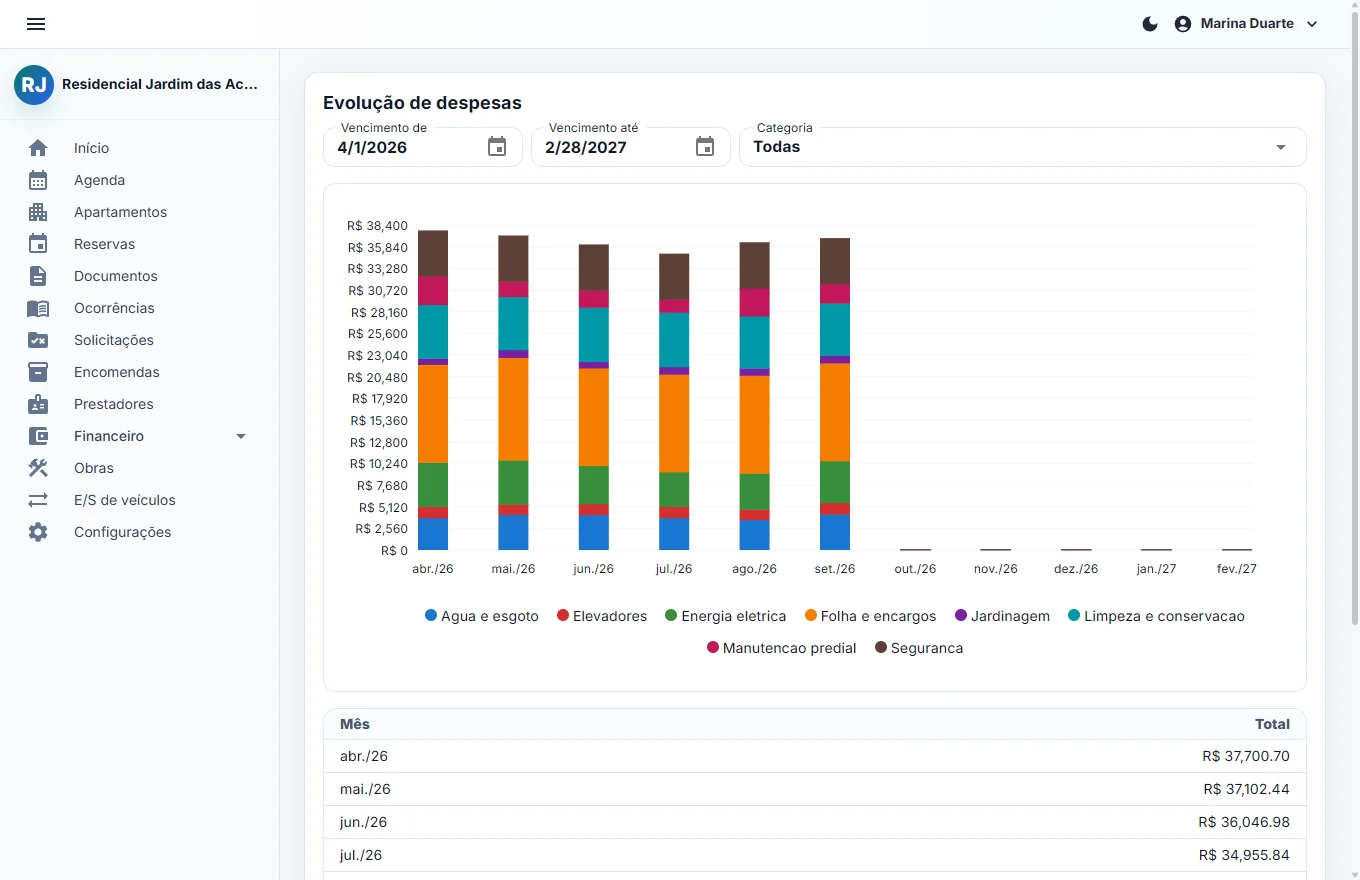The image size is (1360, 880).
Task: Toggle Elevadores legend series
Action: pos(602,616)
